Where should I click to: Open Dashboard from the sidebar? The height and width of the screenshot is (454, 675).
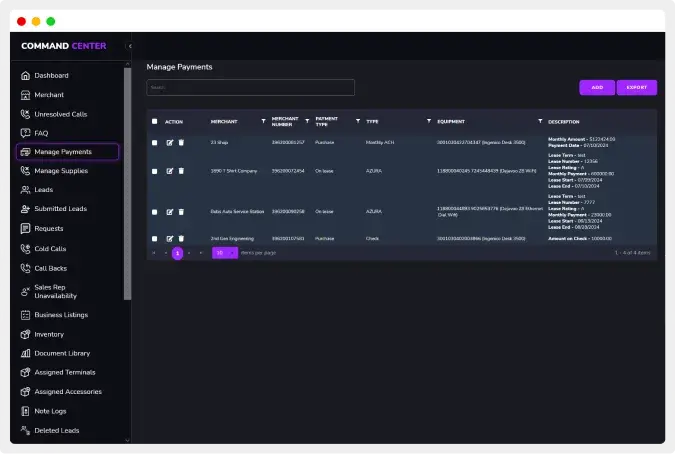51,76
